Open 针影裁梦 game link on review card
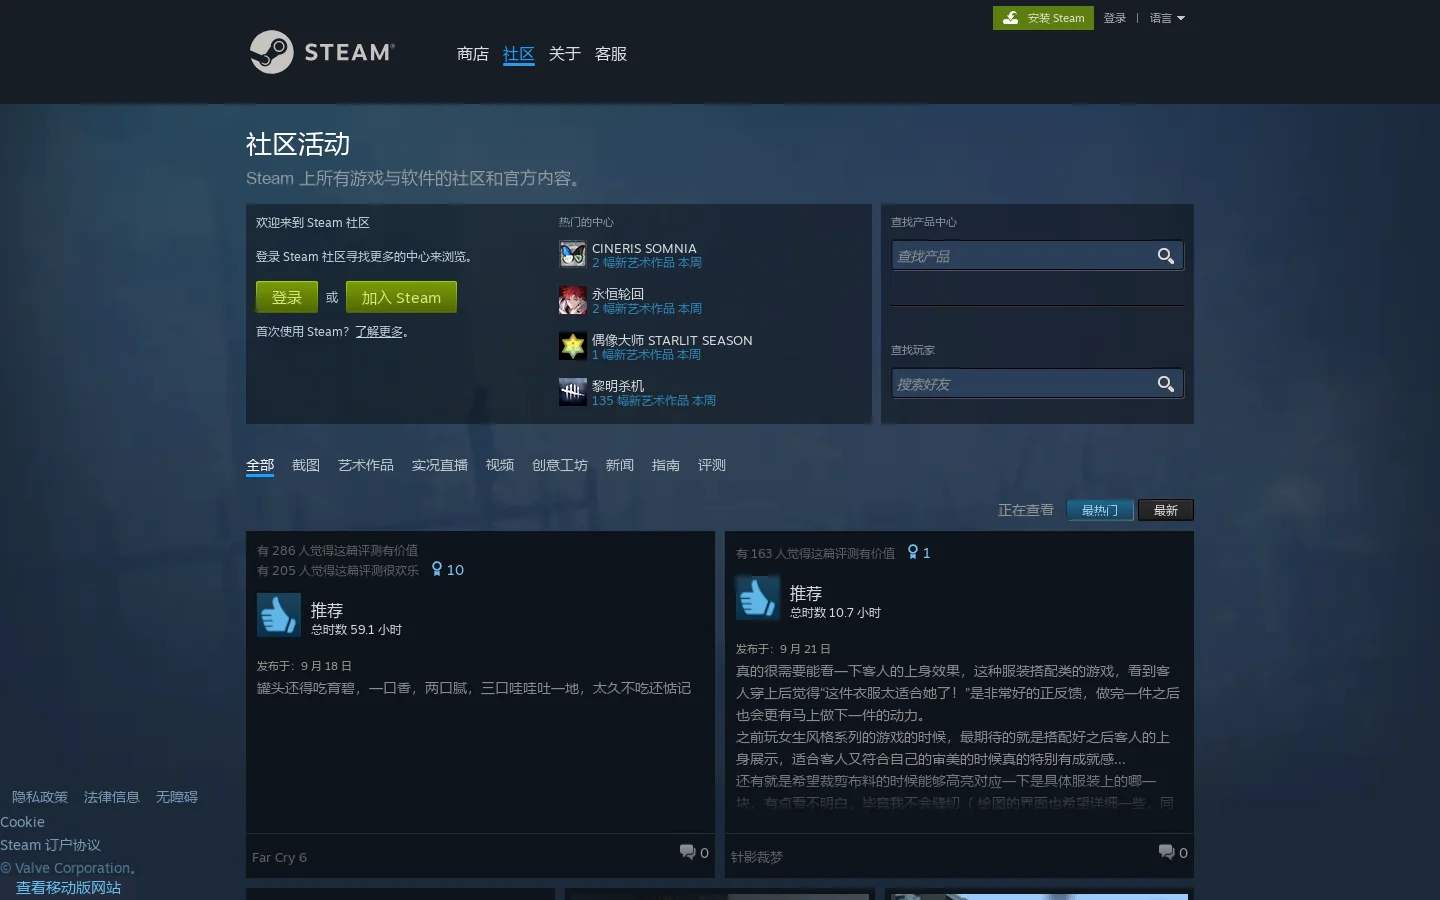 [x=756, y=857]
